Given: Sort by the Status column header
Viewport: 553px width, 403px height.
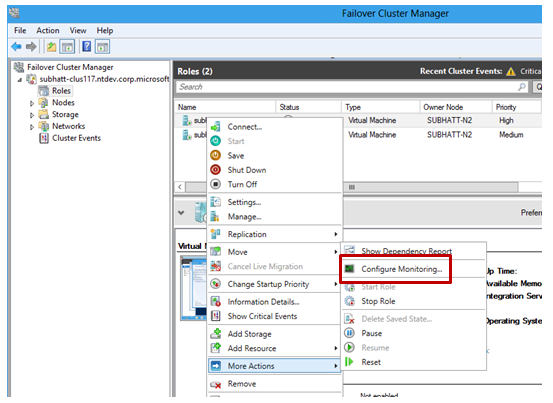Looking at the screenshot, I should [x=308, y=107].
